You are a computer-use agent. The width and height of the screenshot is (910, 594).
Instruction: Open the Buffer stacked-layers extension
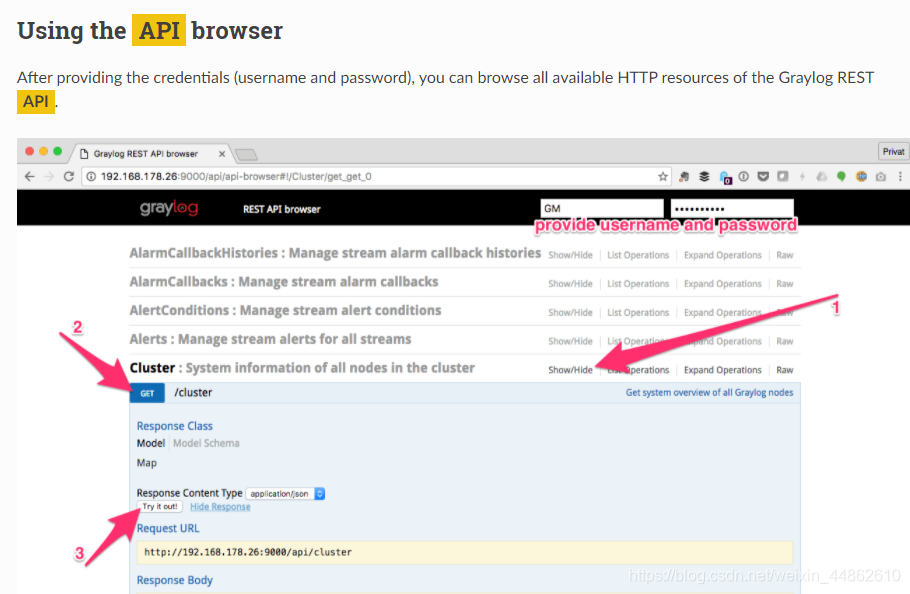tap(704, 176)
